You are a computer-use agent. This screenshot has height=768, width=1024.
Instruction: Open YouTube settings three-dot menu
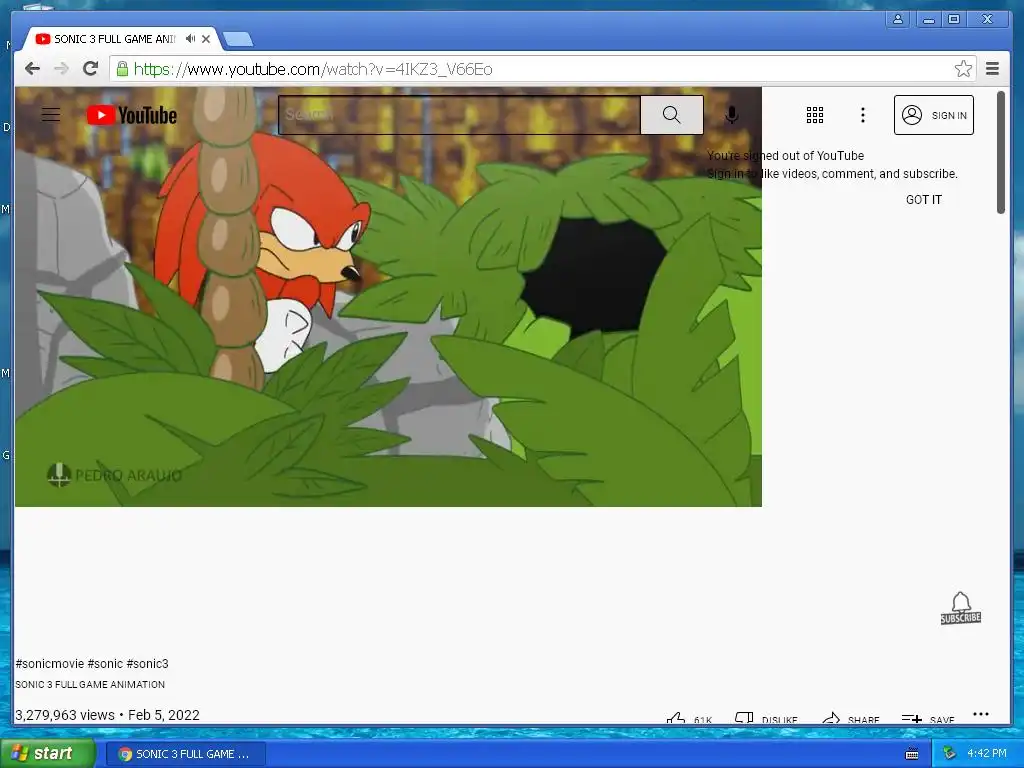pyautogui.click(x=863, y=115)
